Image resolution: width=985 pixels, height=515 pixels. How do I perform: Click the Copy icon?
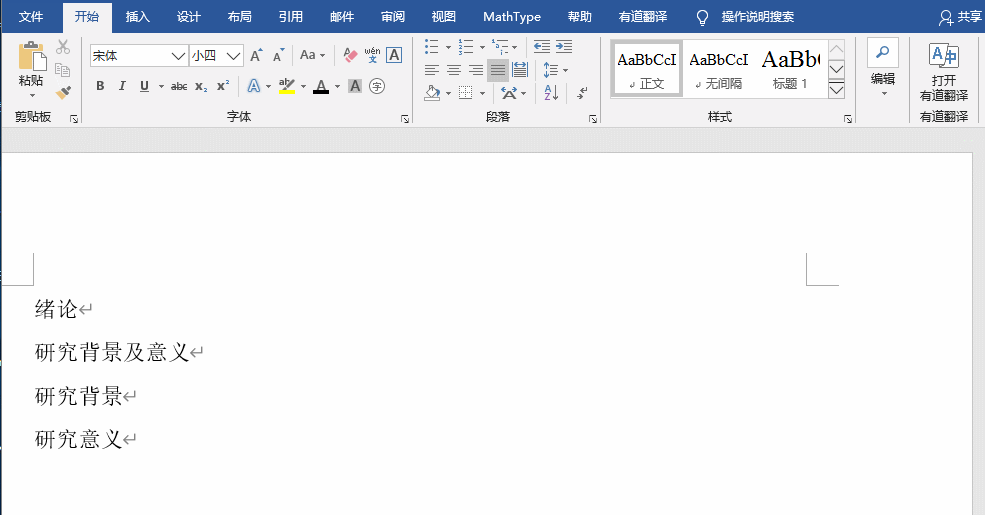pyautogui.click(x=62, y=70)
